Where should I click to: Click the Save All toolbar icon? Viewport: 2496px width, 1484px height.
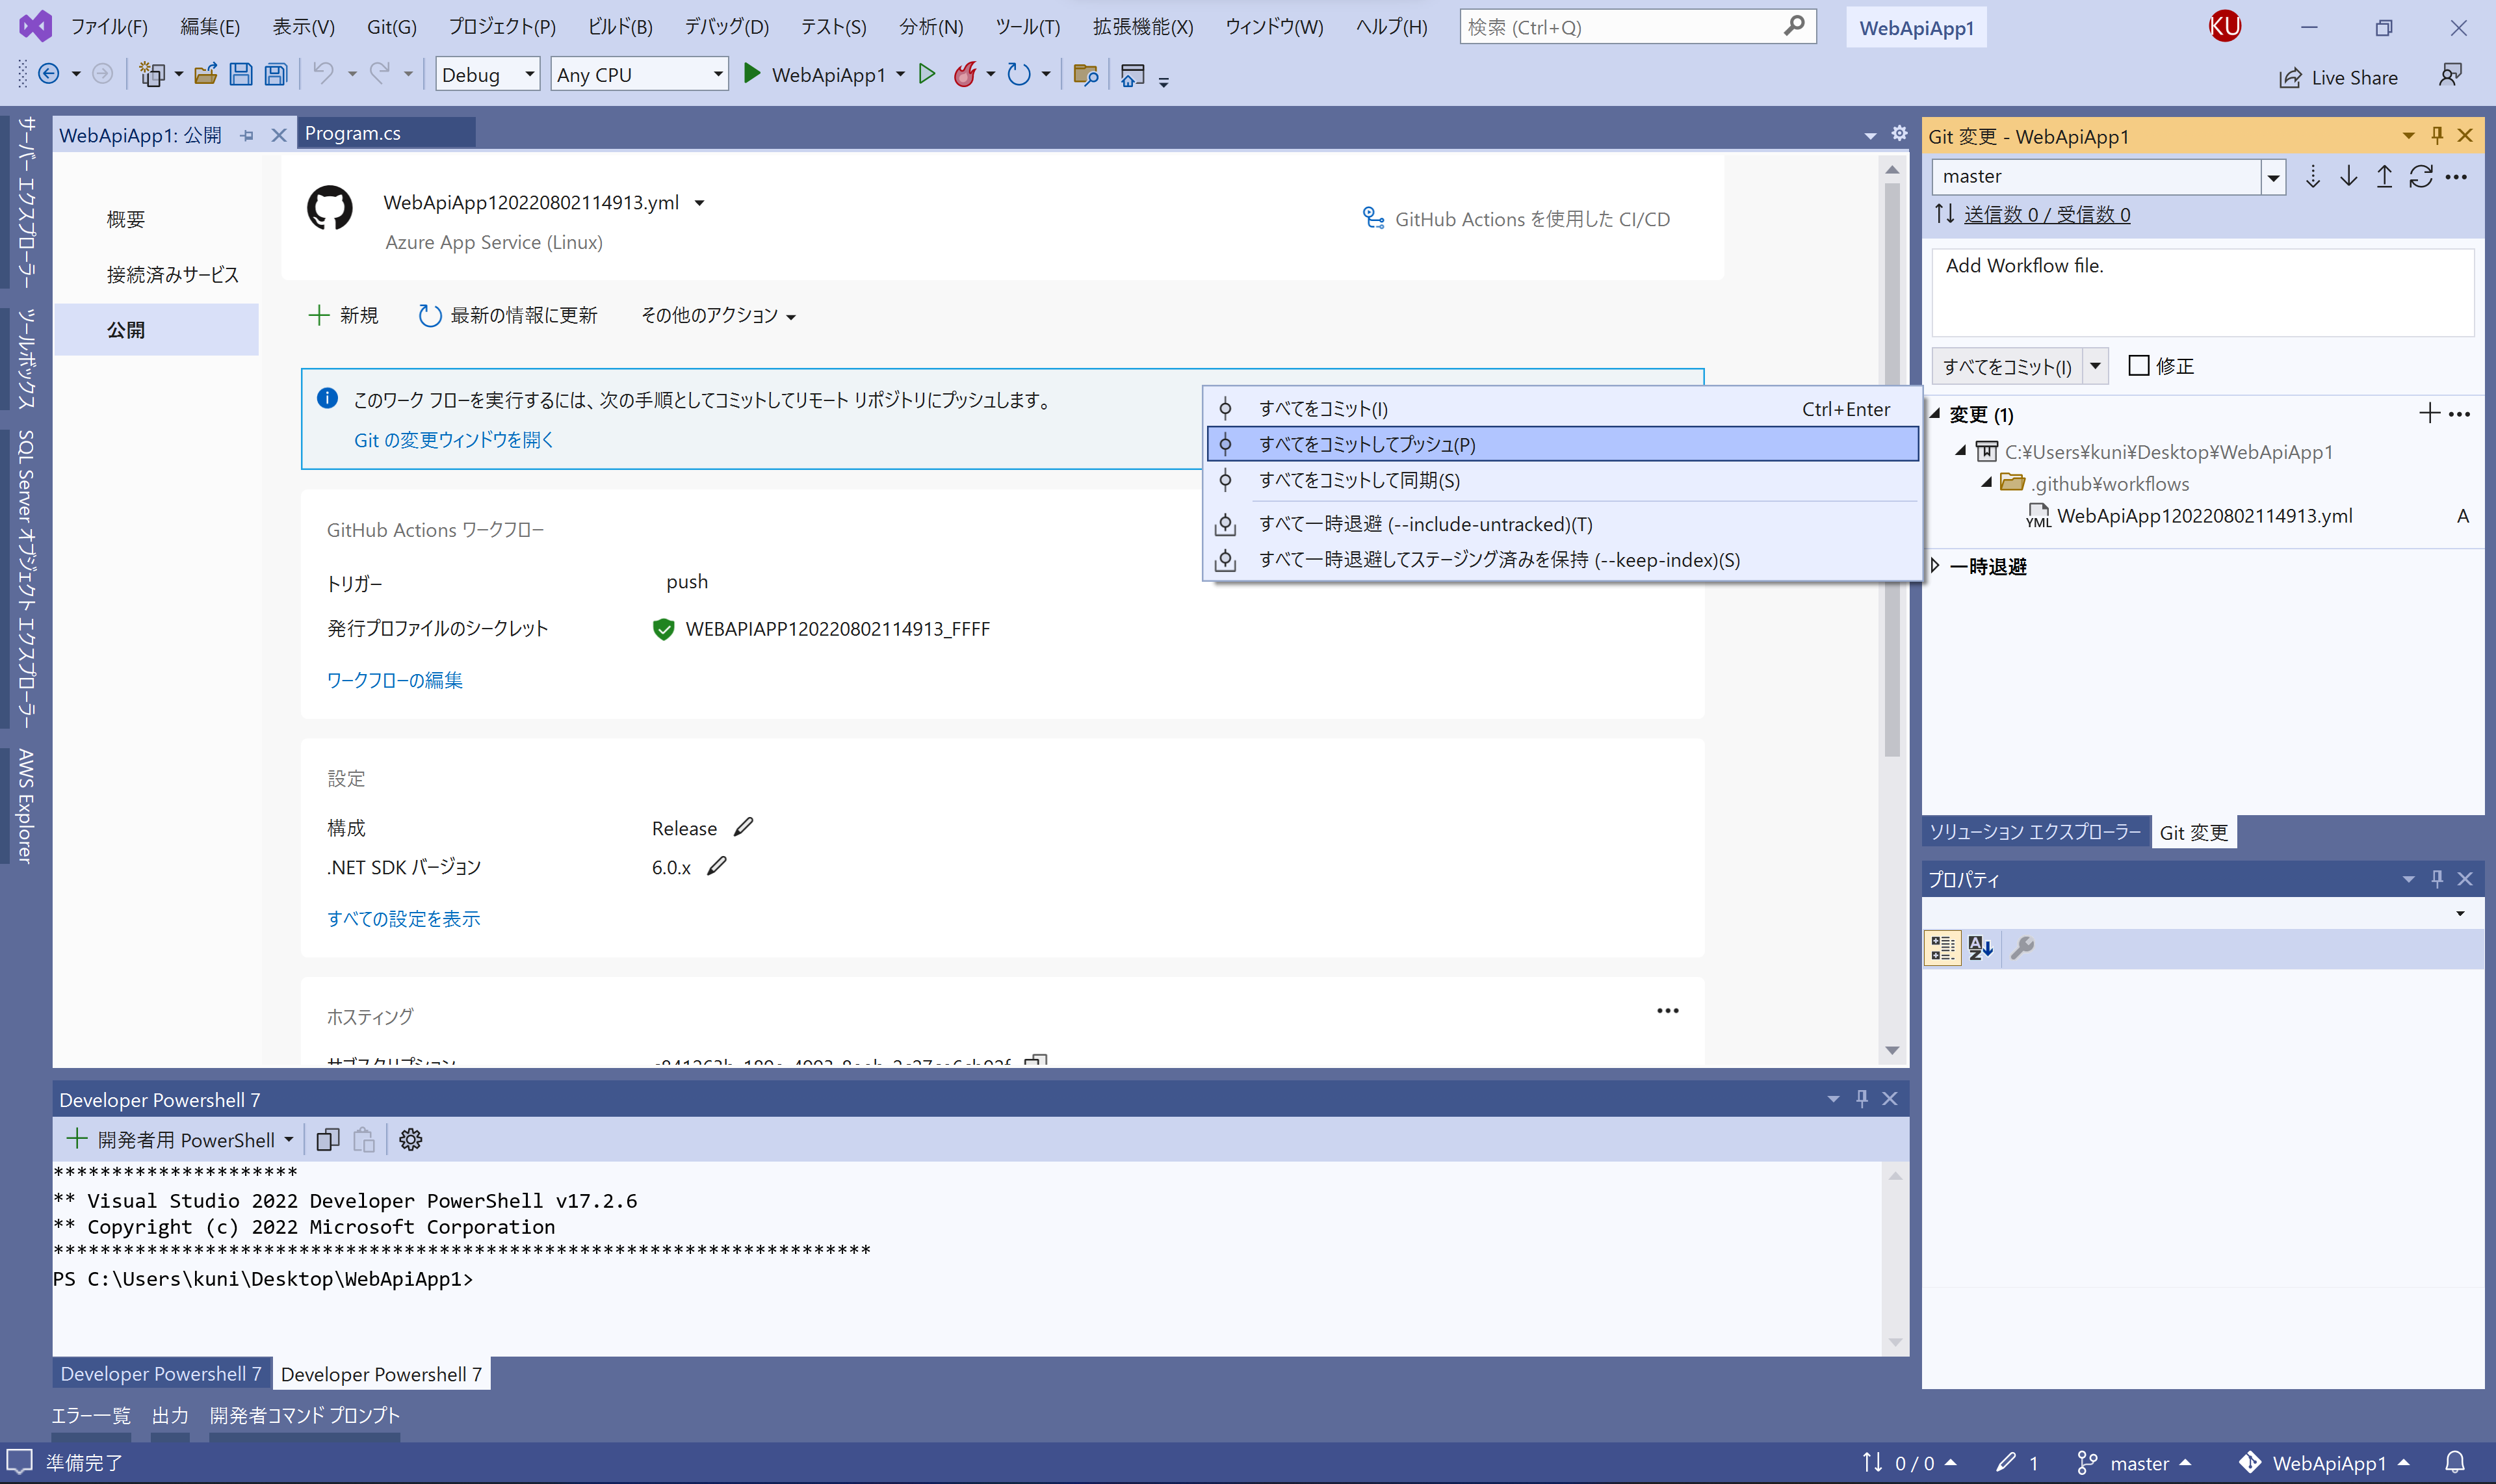tap(276, 74)
